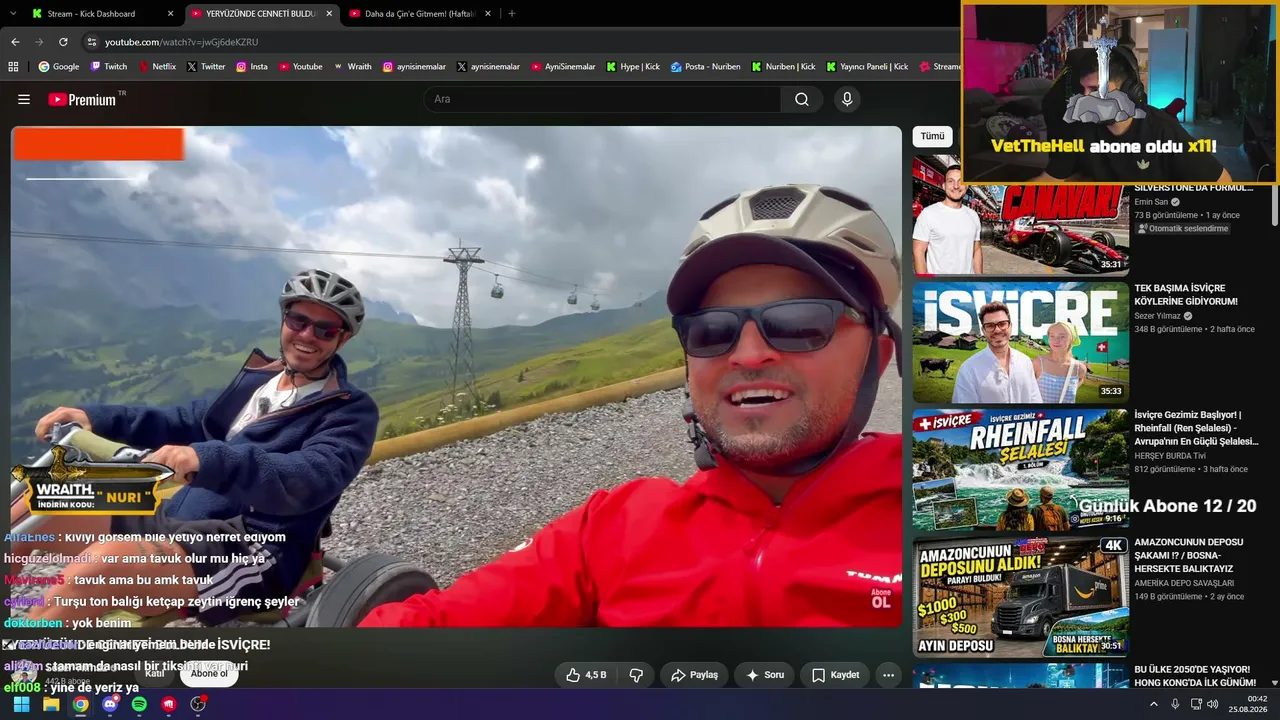Open the Windows Start menu
1280x720 pixels.
click(x=21, y=704)
